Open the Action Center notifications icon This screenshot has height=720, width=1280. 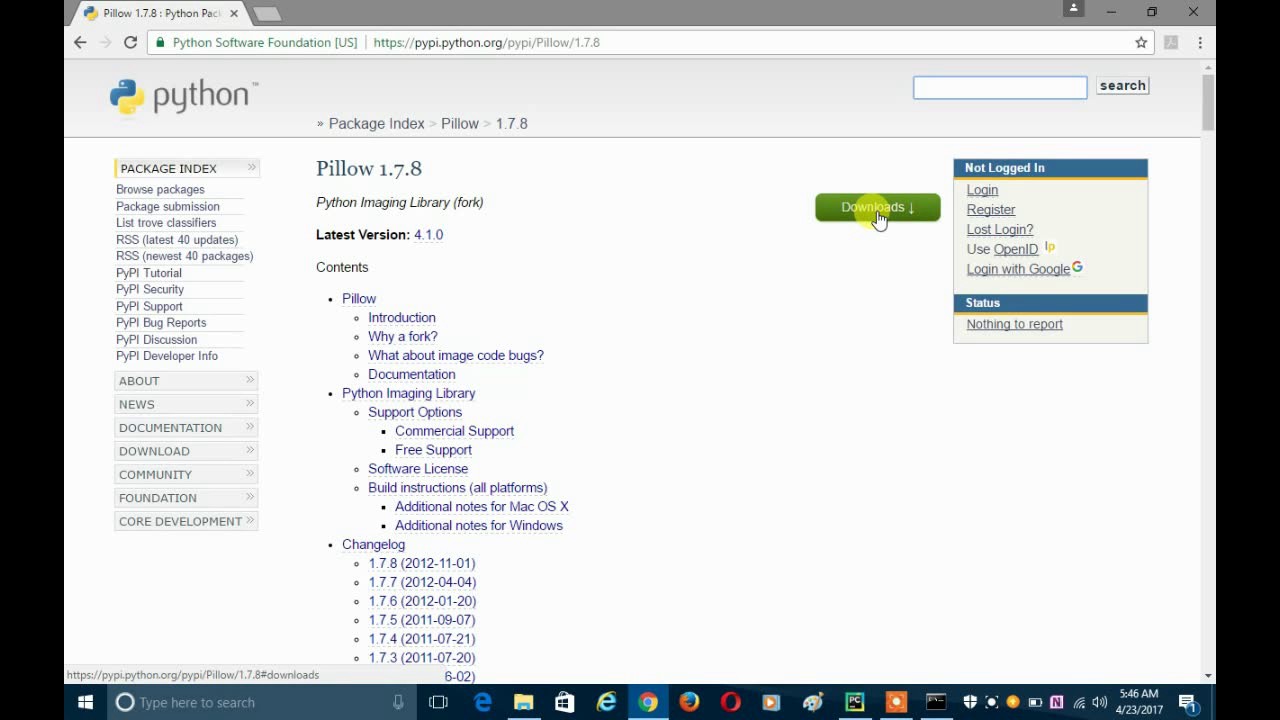point(1188,702)
